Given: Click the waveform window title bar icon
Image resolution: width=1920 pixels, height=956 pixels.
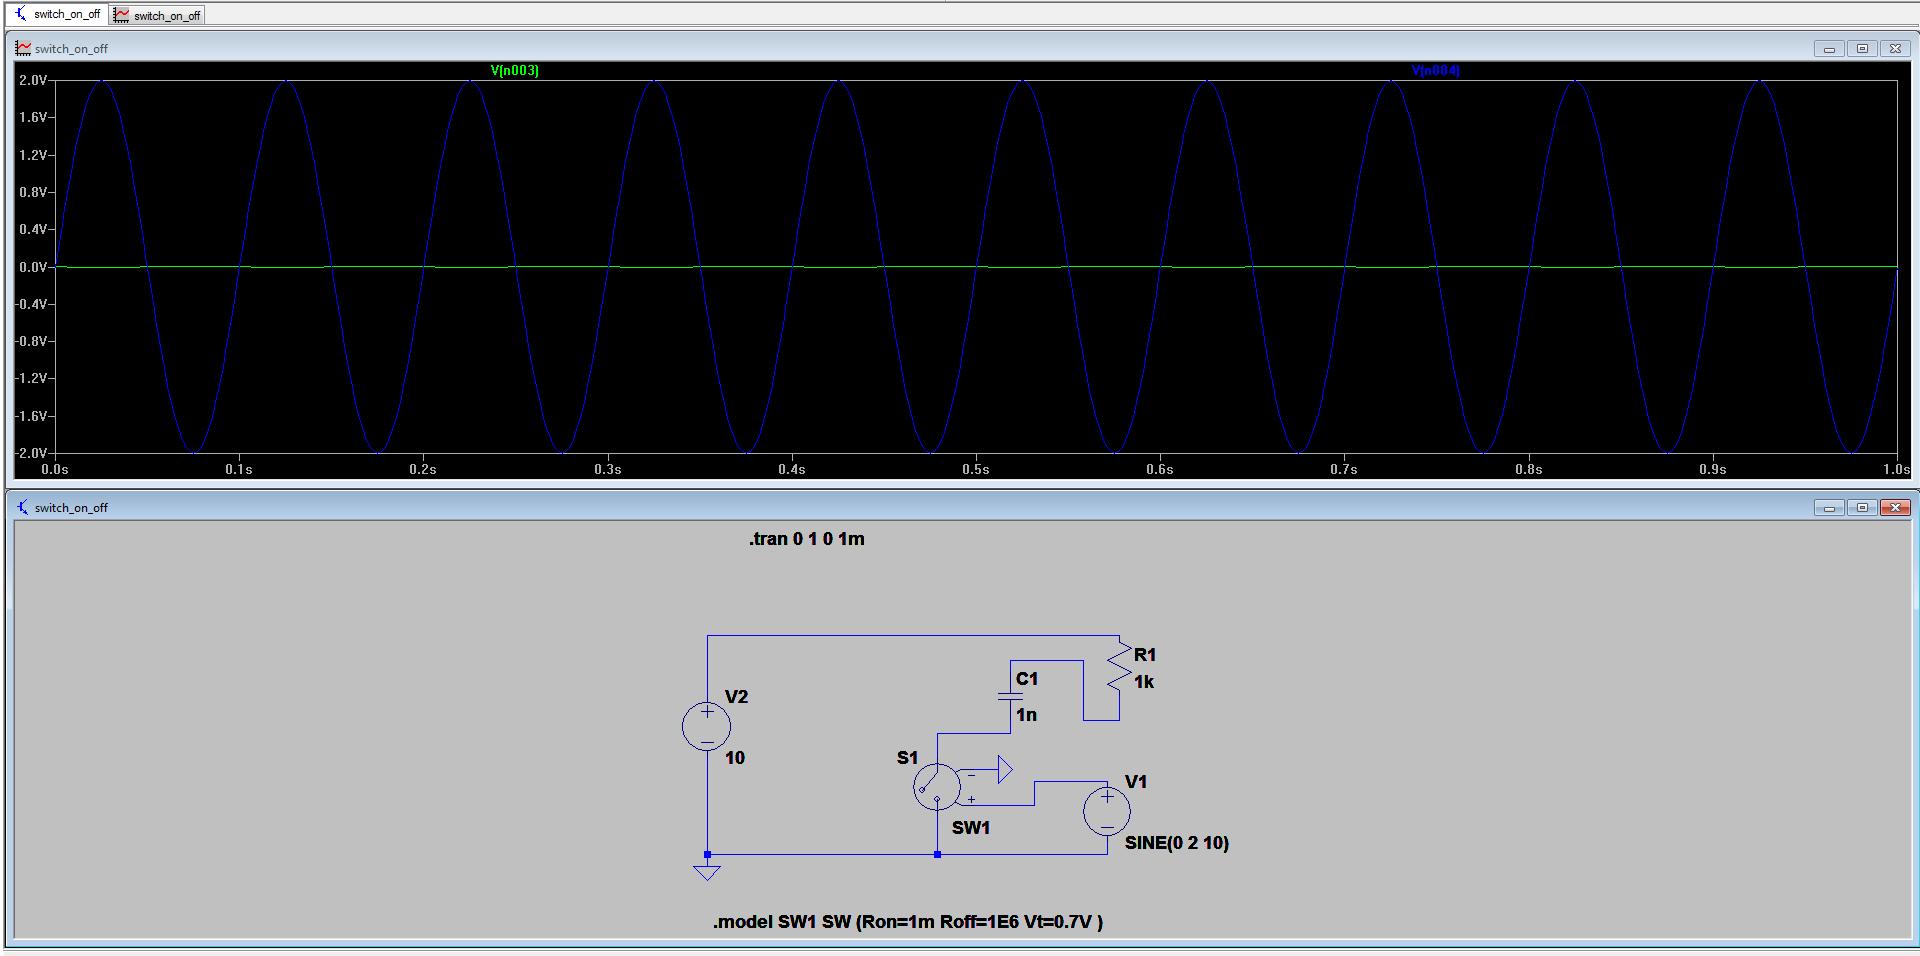Looking at the screenshot, I should pos(23,48).
